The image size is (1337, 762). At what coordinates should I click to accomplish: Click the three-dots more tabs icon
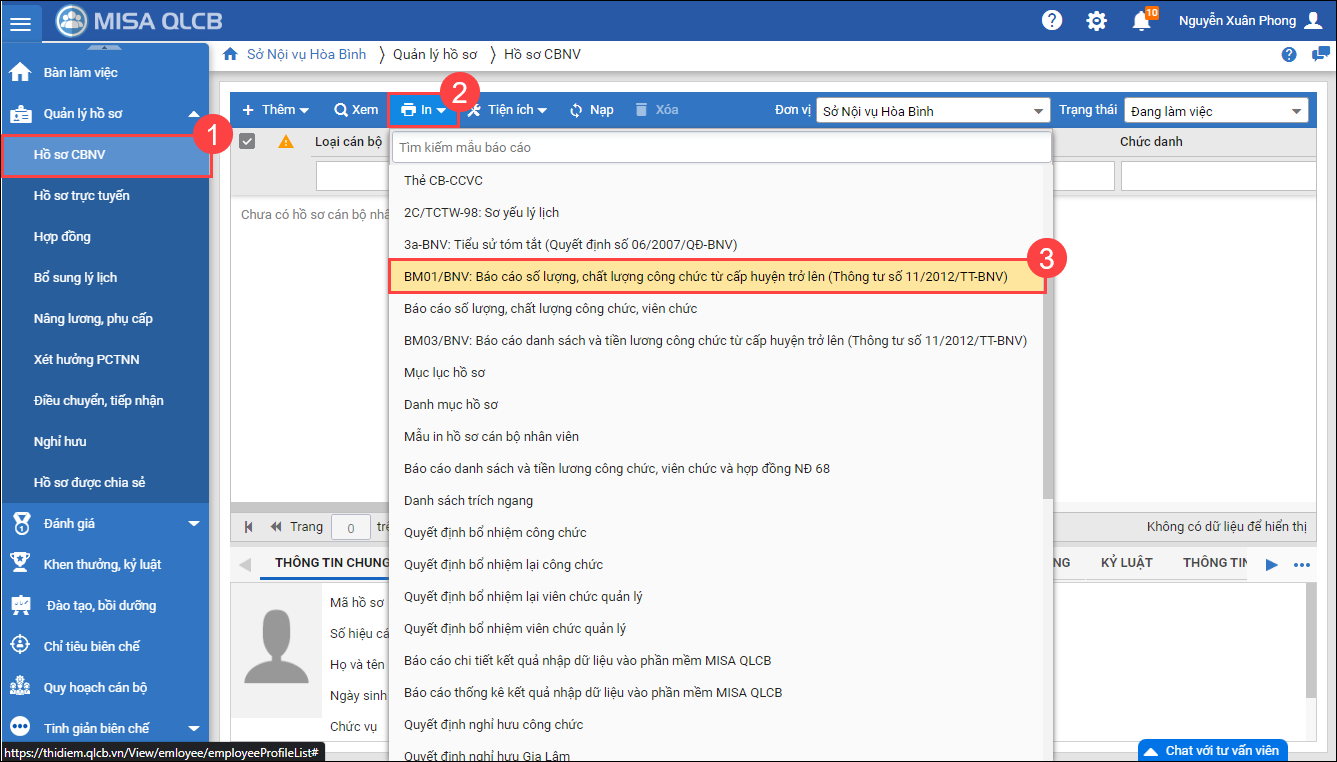coord(1301,564)
